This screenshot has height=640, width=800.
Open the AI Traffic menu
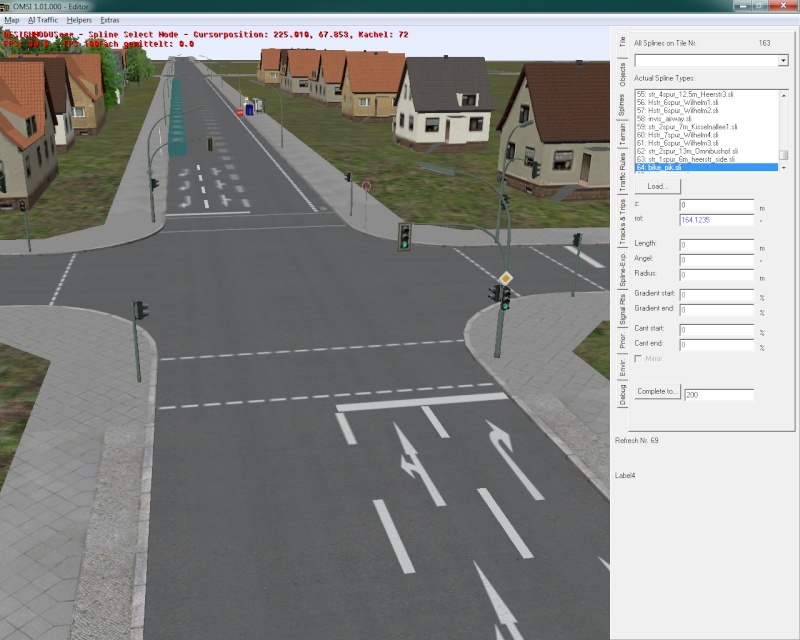(x=43, y=20)
